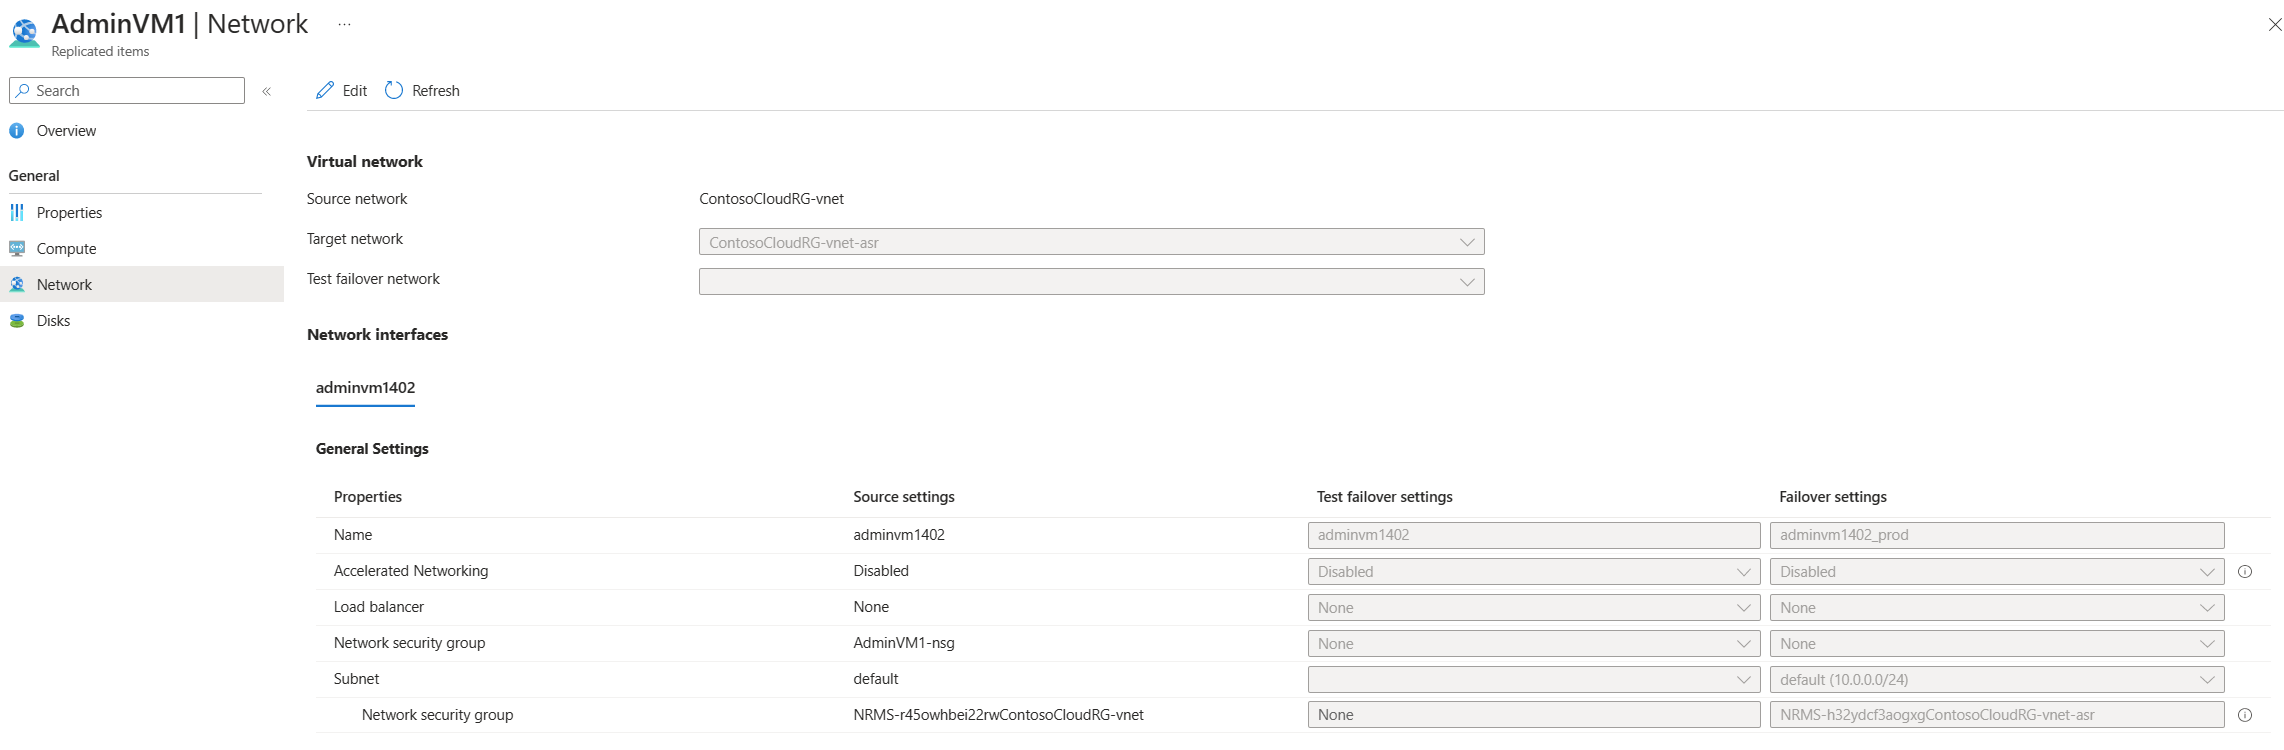Click the Edit pencil icon
The width and height of the screenshot is (2284, 750).
tap(325, 90)
